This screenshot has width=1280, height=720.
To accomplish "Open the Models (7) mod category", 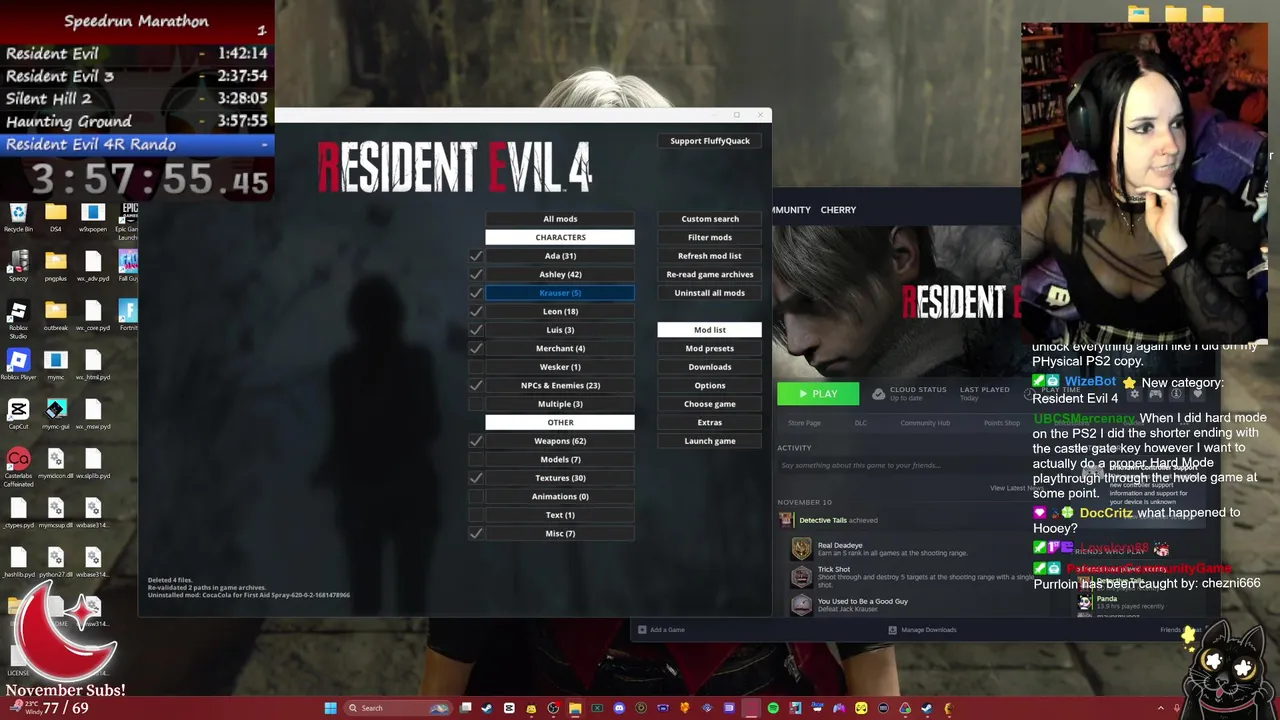I will pyautogui.click(x=560, y=459).
